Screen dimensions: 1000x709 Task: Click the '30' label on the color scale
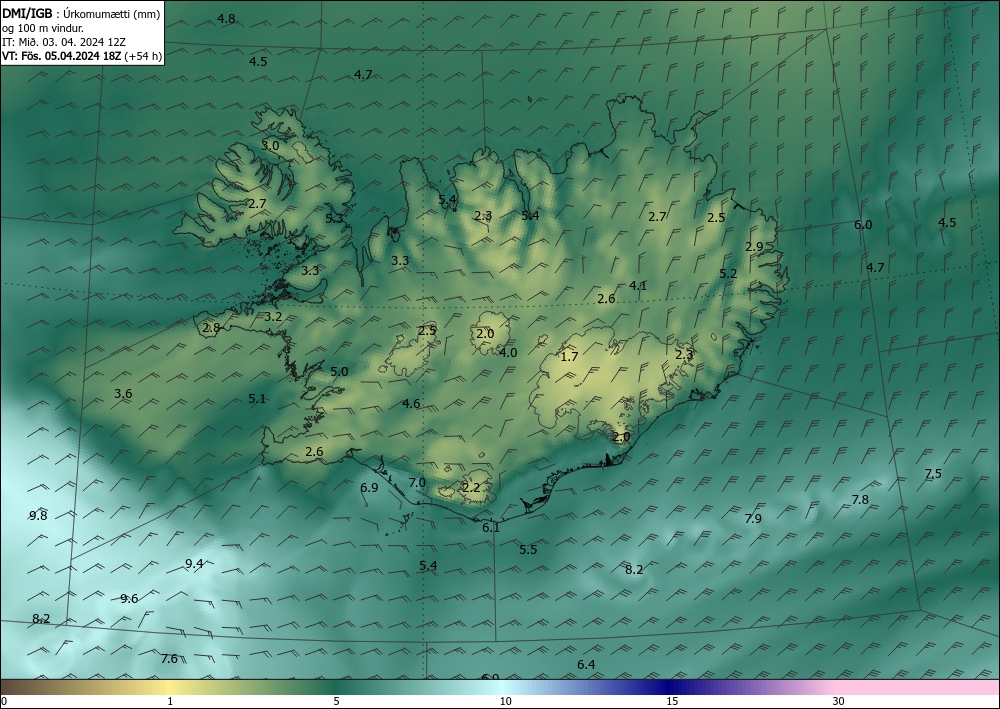tap(839, 702)
